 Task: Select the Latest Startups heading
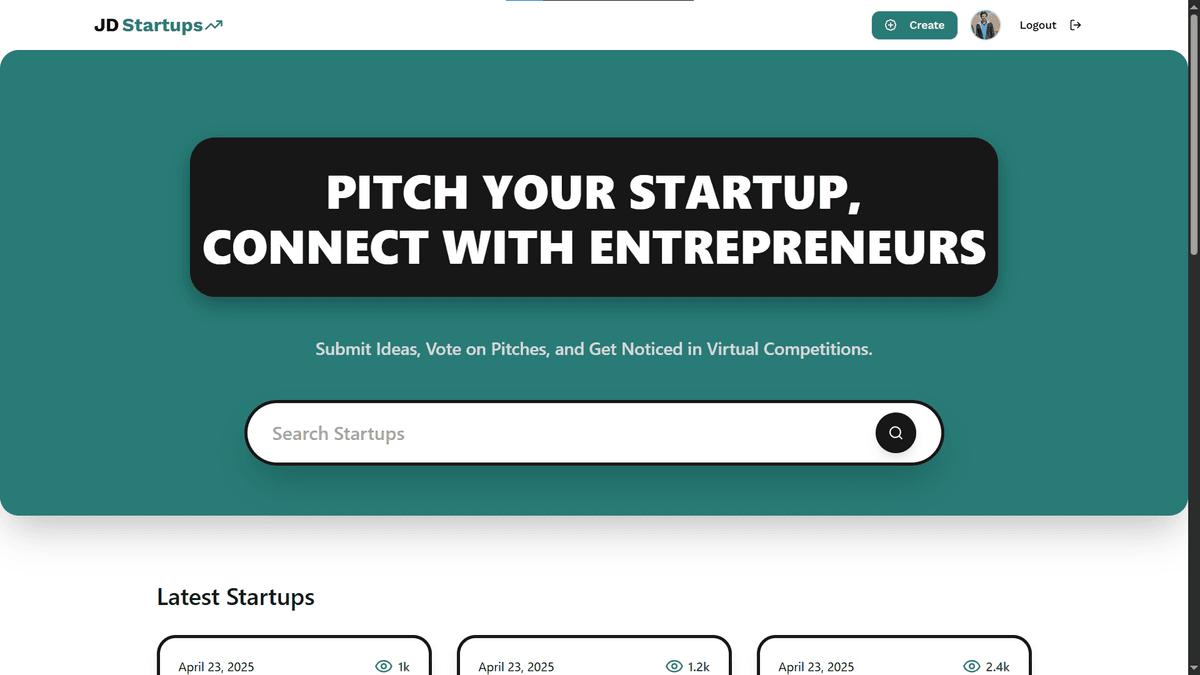coord(235,597)
